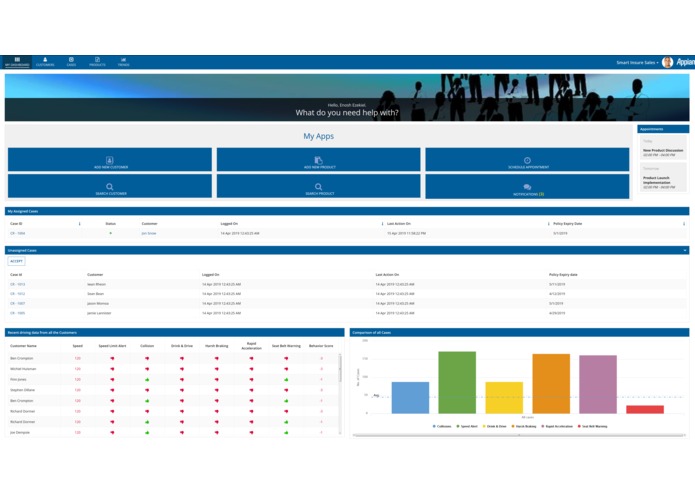Toggle Harsh Braking legend swatch
The image size is (695, 494).
(513, 426)
